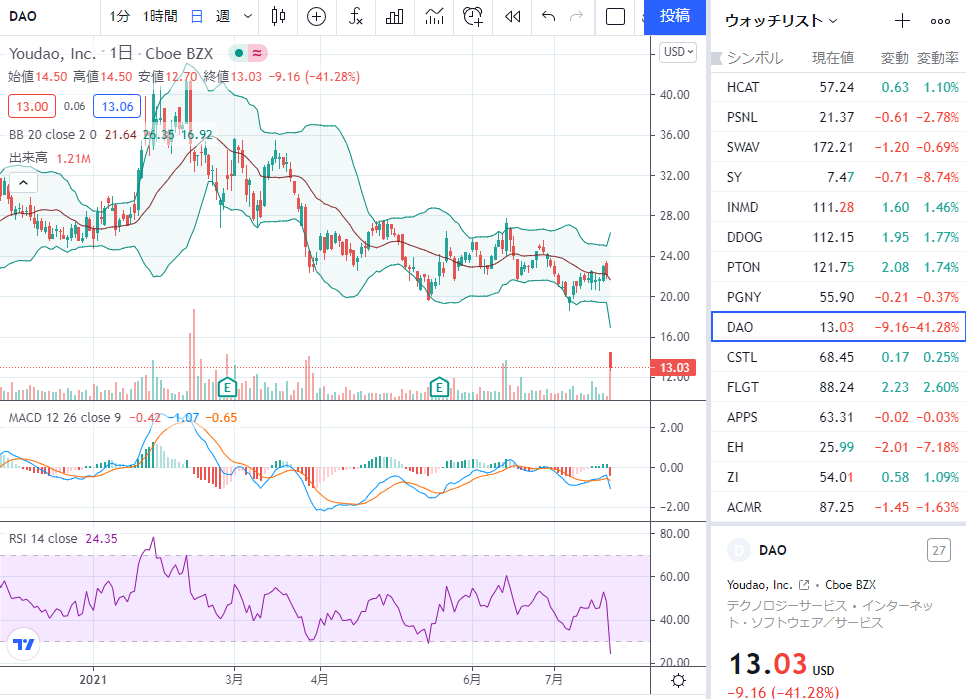Open the indicators fx menu
Screen dimensions: 966x699
click(x=355, y=17)
